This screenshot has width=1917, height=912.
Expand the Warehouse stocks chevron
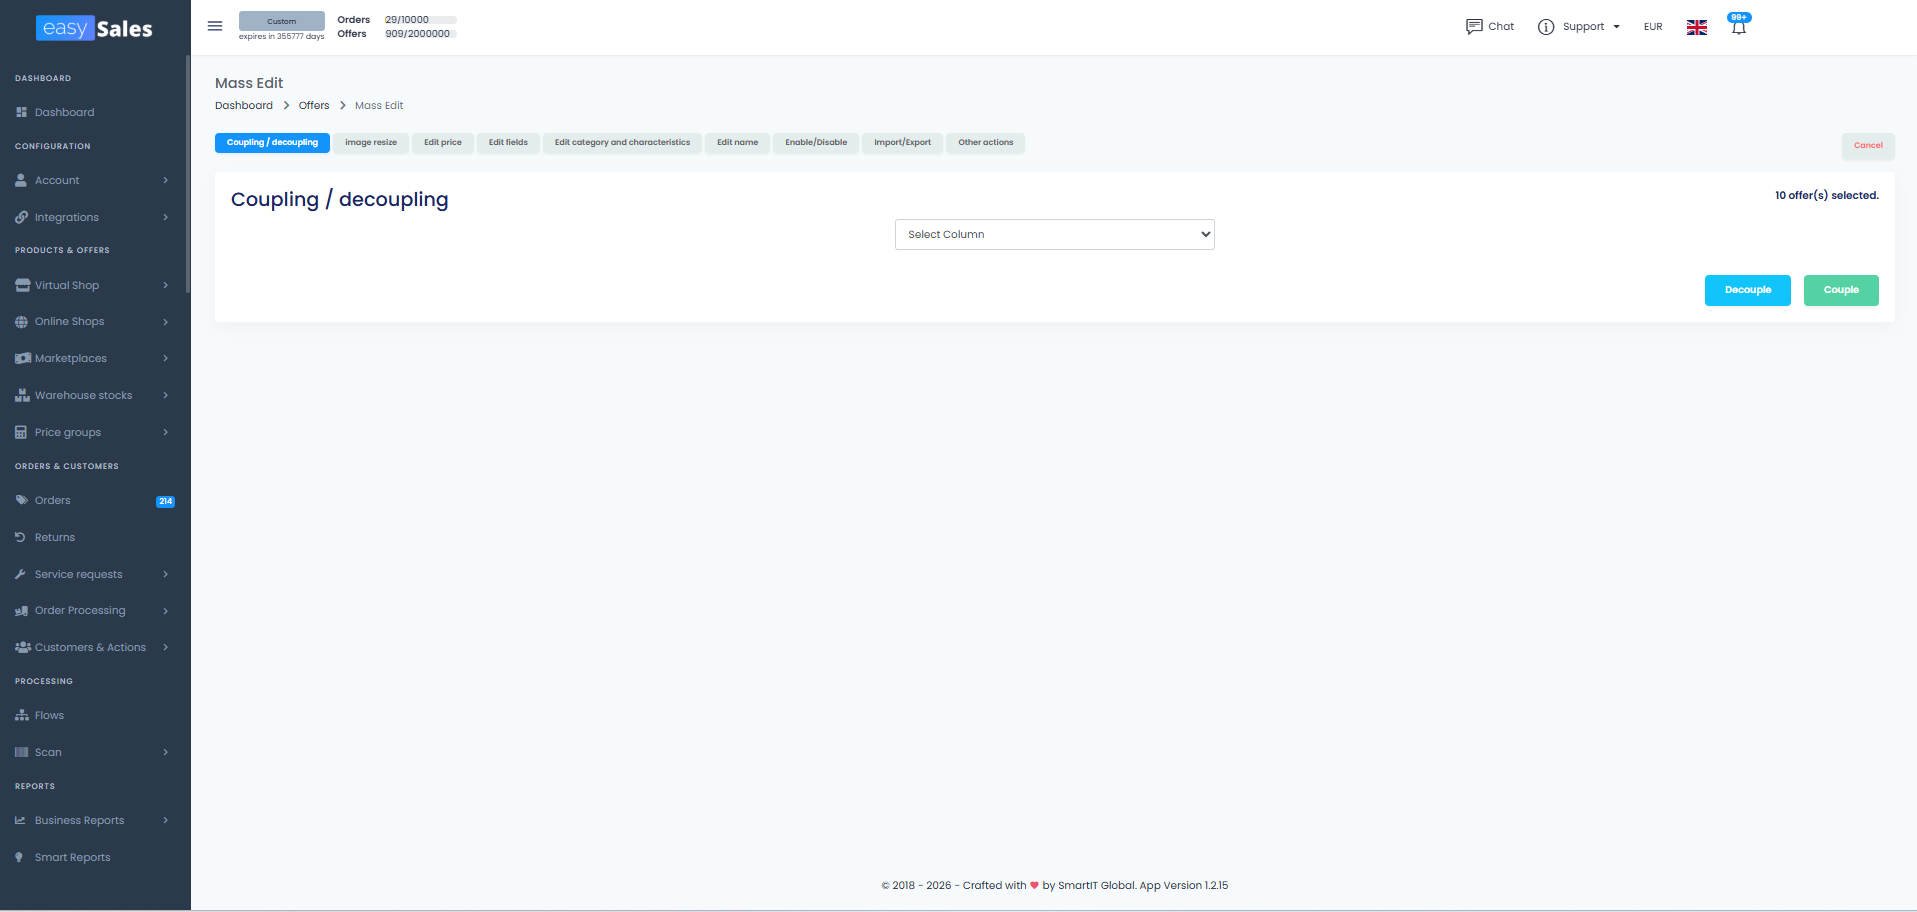point(165,395)
